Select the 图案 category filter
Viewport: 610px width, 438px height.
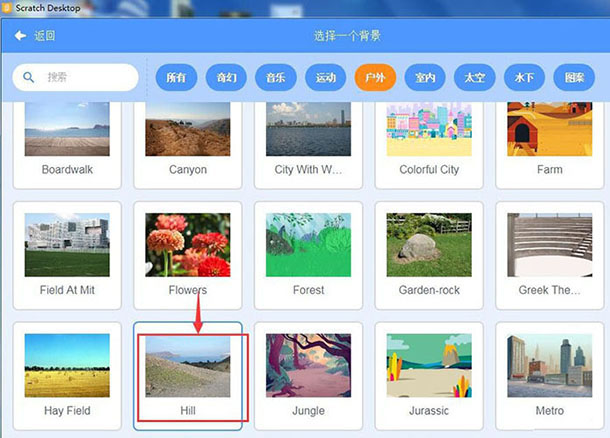click(574, 77)
